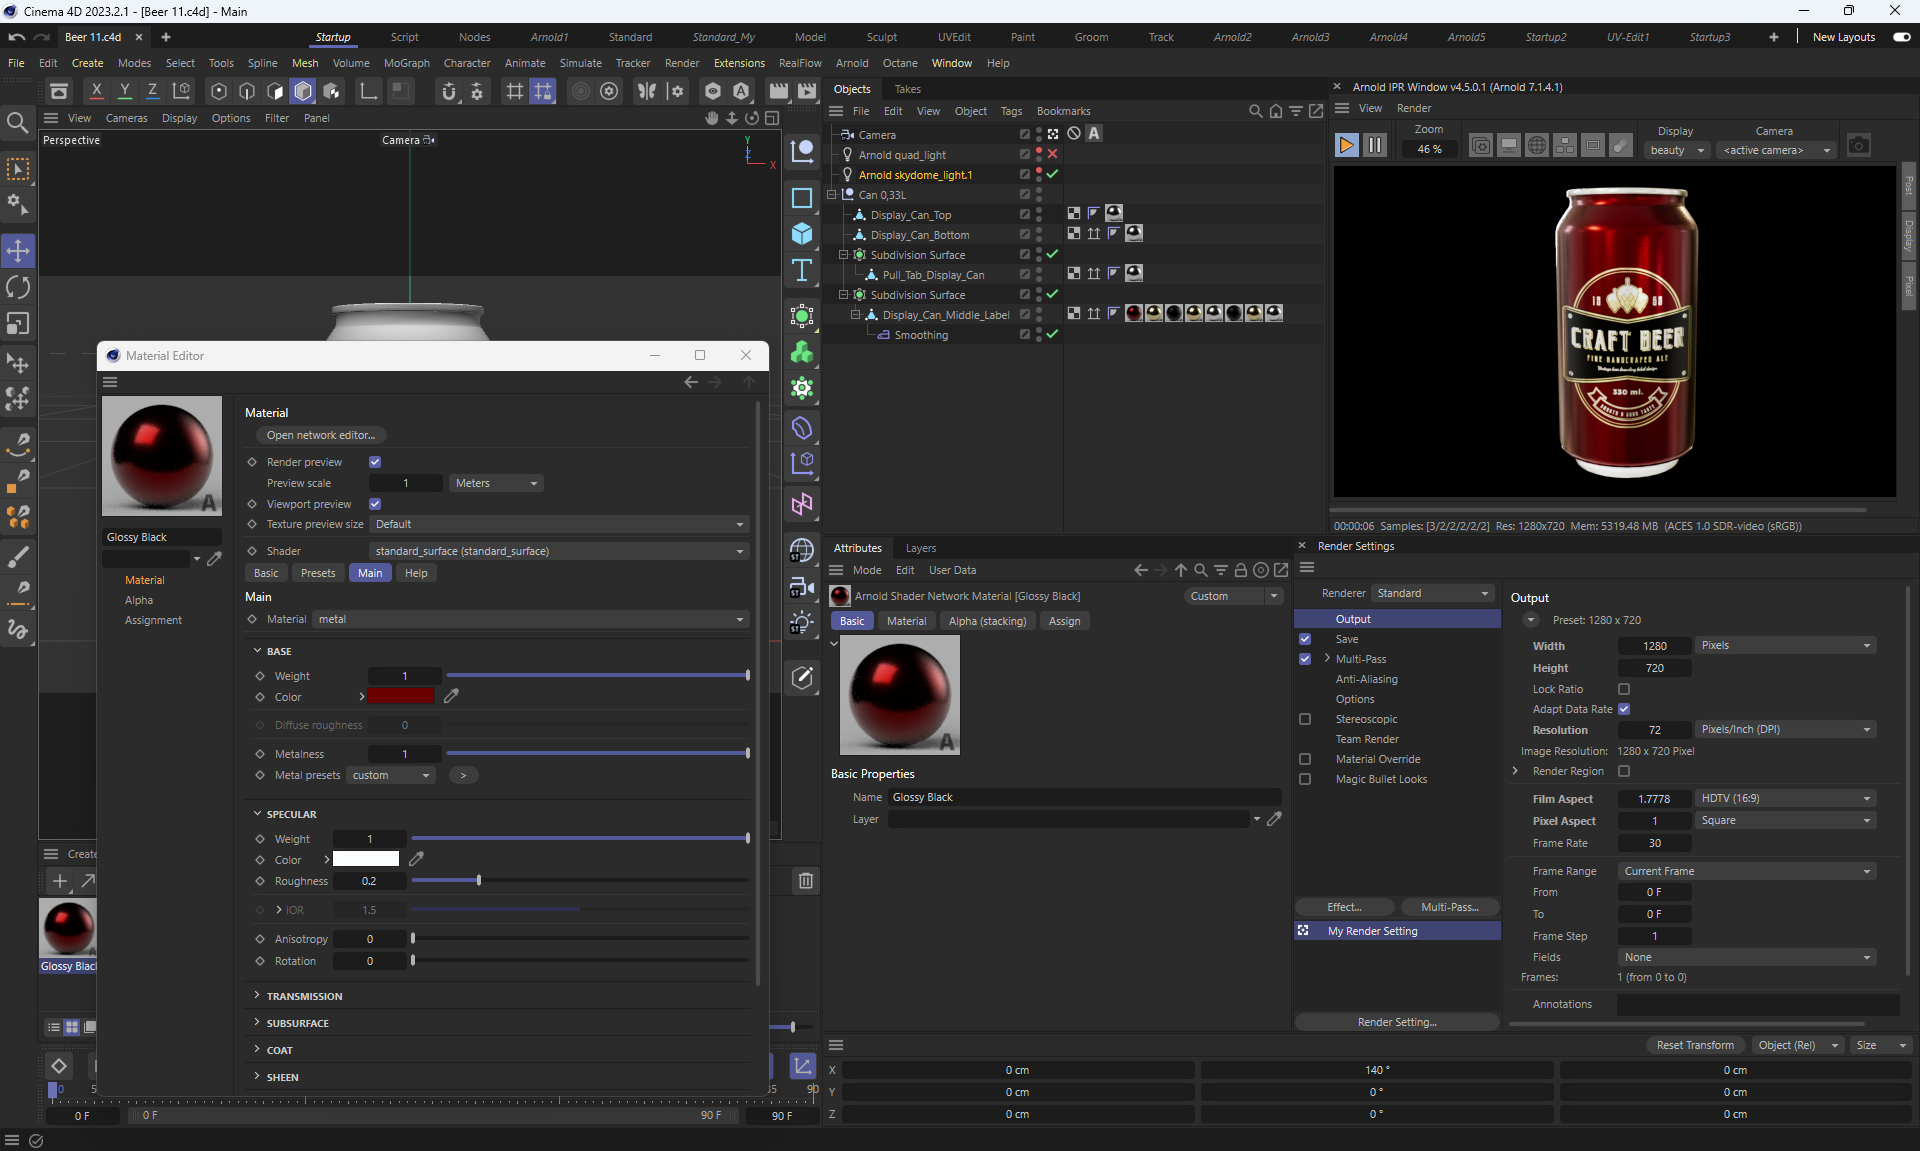Click the search icon in Objects manager
Image resolution: width=1920 pixels, height=1151 pixels.
[x=1255, y=111]
